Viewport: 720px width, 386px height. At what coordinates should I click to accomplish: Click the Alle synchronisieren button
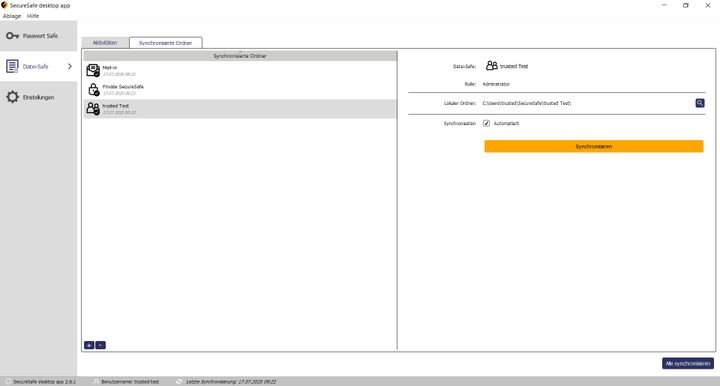click(688, 364)
